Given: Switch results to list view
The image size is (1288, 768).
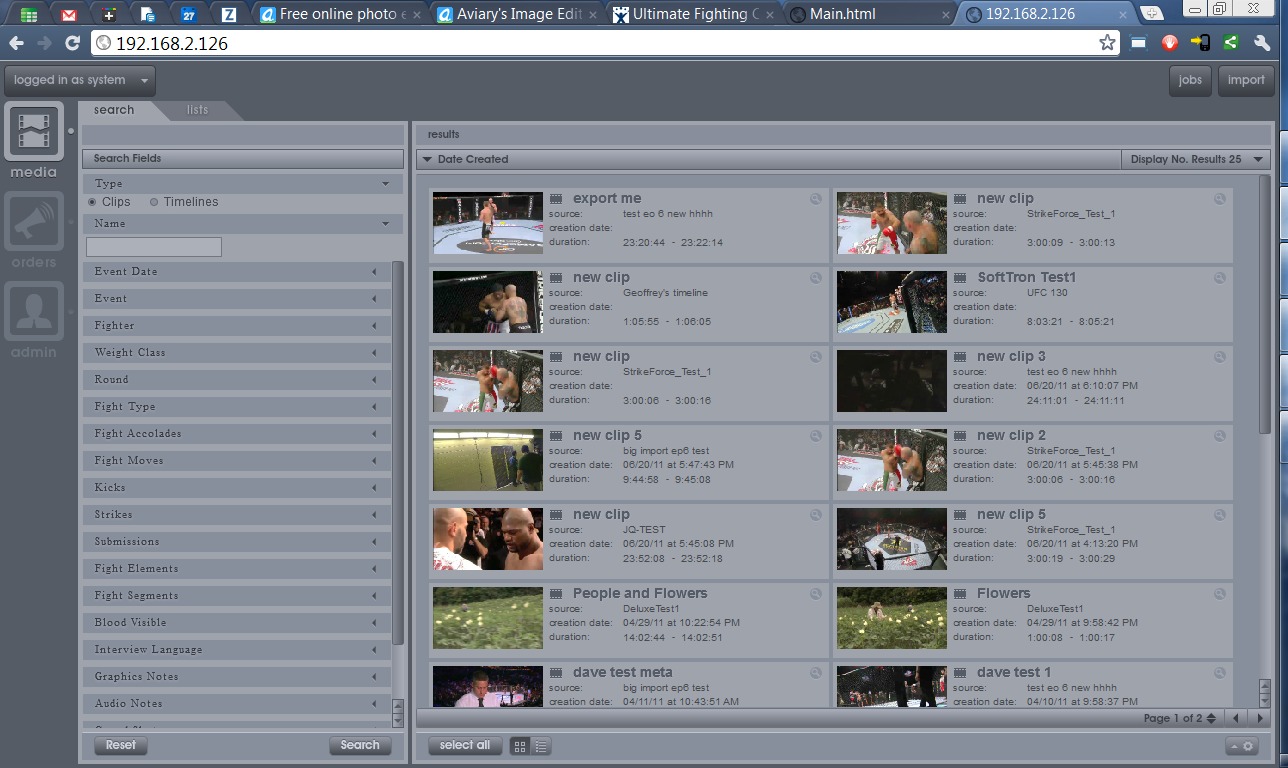Looking at the screenshot, I should tap(541, 746).
